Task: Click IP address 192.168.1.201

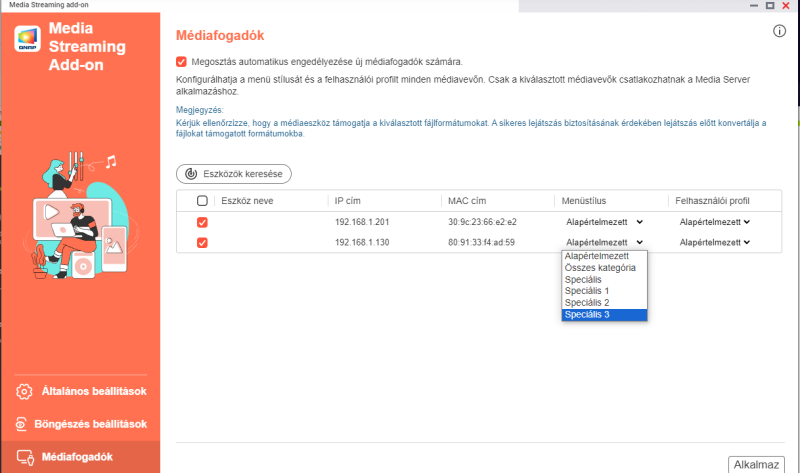Action: coord(362,222)
